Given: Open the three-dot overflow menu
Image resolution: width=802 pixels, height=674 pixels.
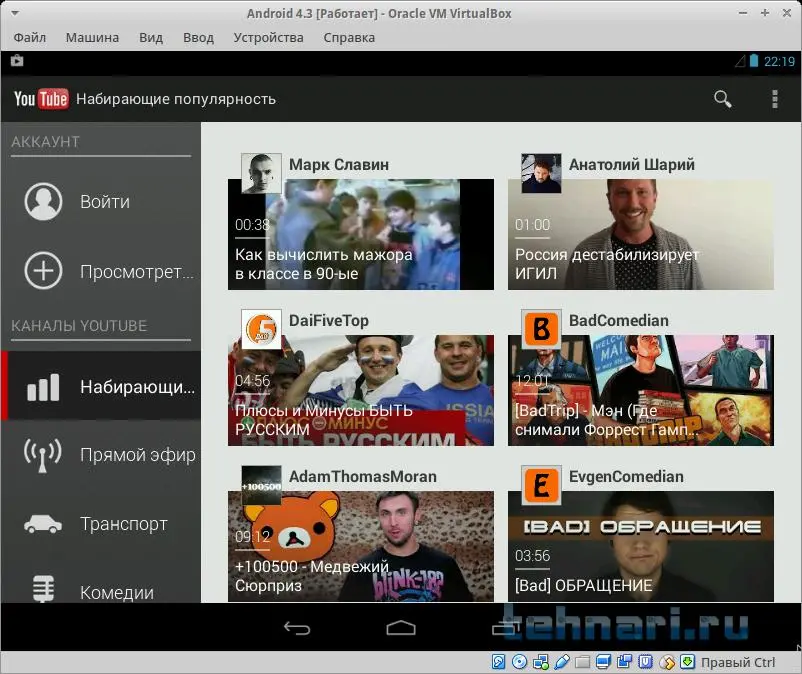Looking at the screenshot, I should click(774, 98).
